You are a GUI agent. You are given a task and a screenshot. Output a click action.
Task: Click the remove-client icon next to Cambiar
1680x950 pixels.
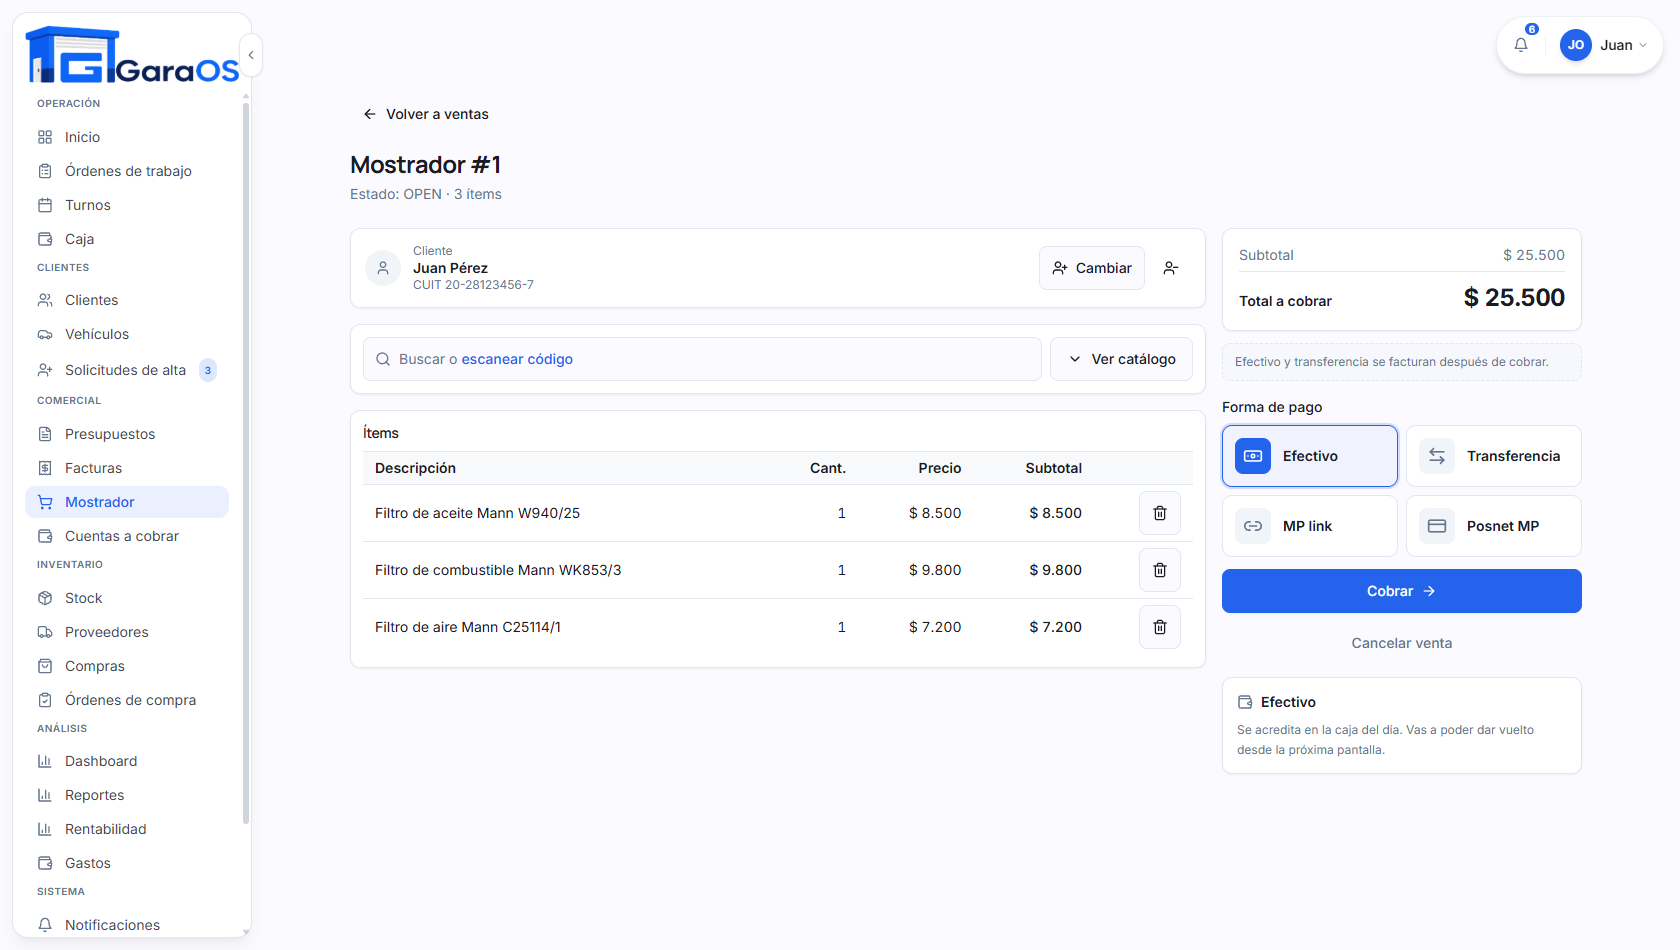(1171, 268)
